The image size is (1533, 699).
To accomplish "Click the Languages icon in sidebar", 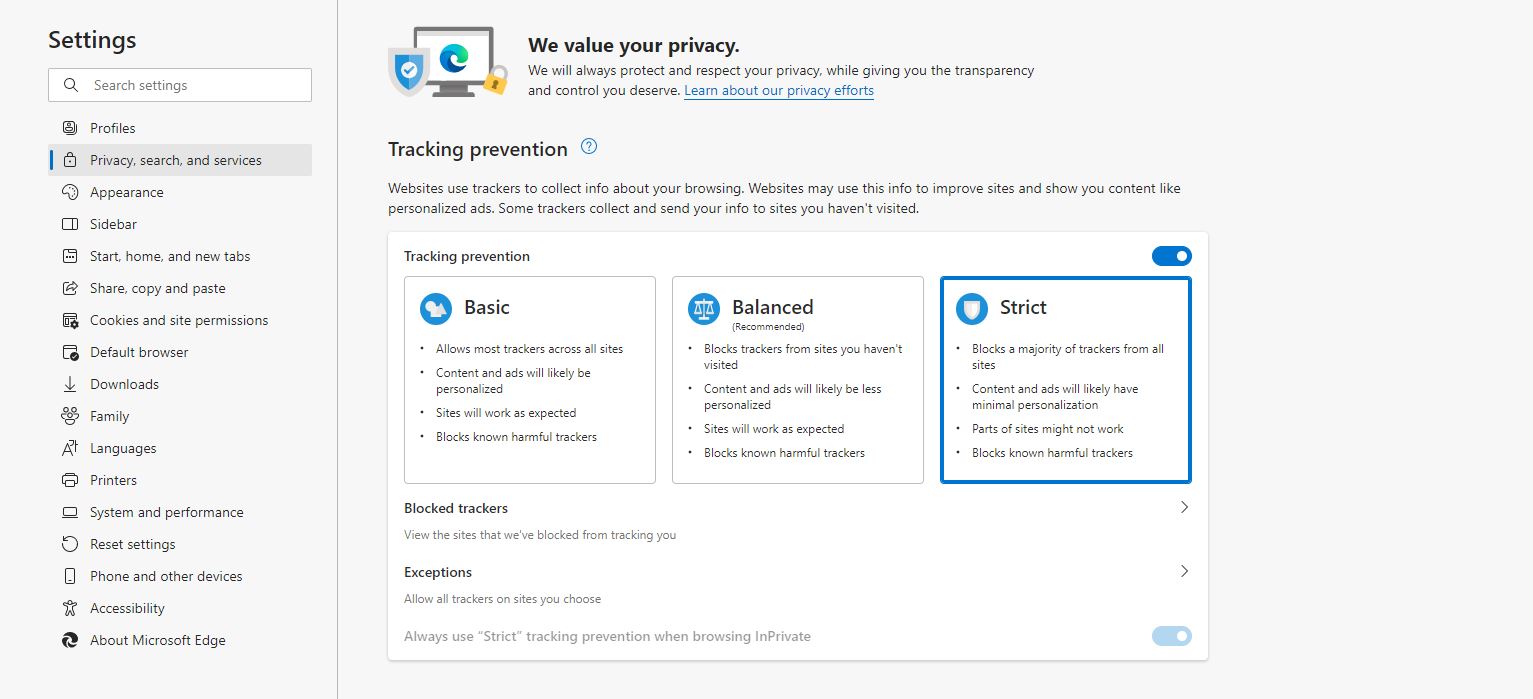I will (x=70, y=448).
